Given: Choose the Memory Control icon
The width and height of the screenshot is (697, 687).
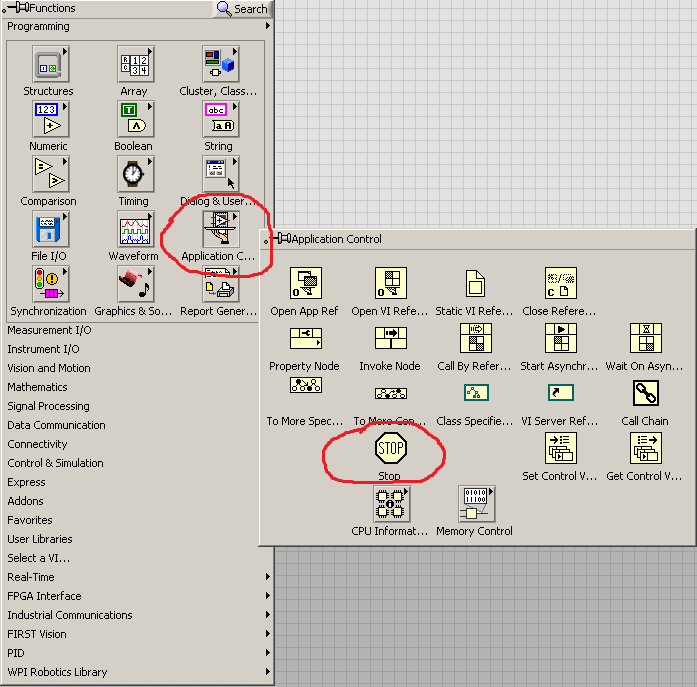Looking at the screenshot, I should click(475, 504).
